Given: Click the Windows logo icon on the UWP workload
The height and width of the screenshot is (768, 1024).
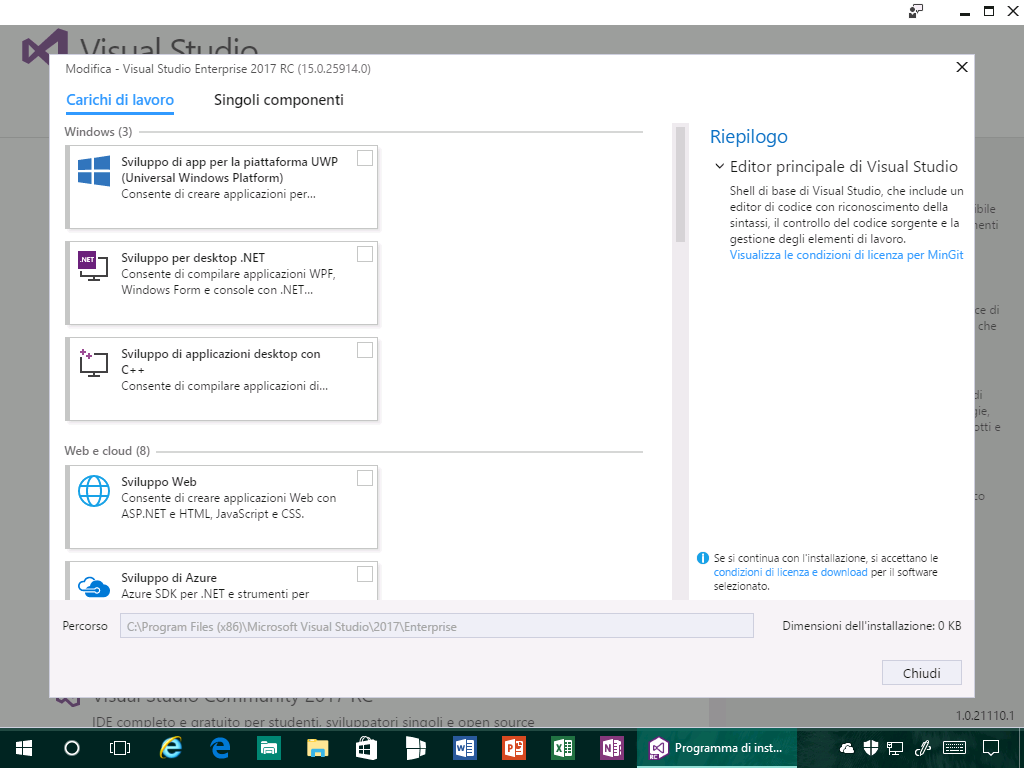Looking at the screenshot, I should pyautogui.click(x=93, y=171).
